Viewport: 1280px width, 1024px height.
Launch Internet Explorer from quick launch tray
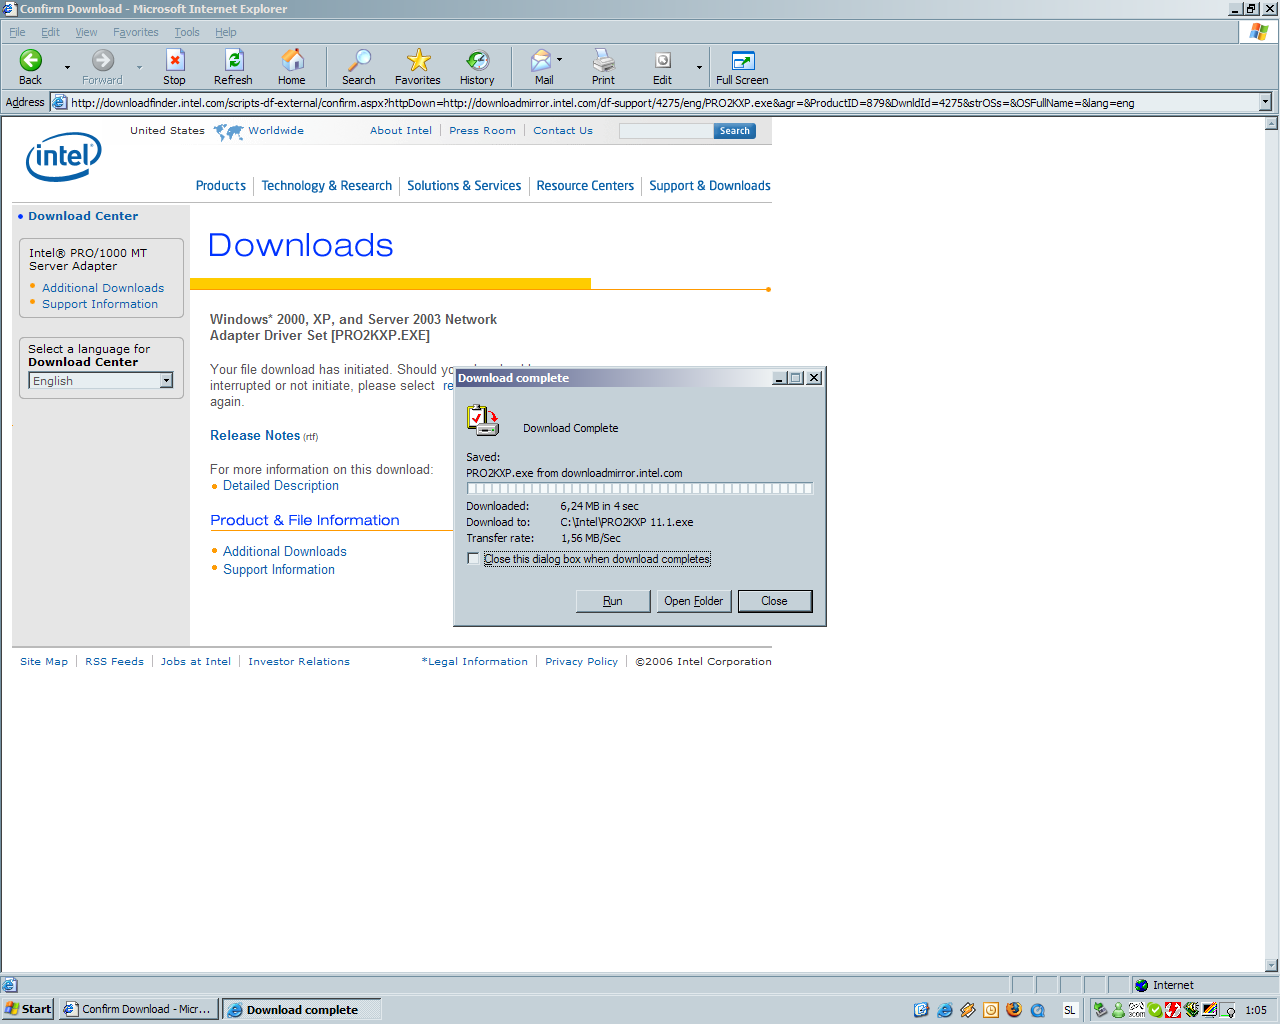point(945,1010)
